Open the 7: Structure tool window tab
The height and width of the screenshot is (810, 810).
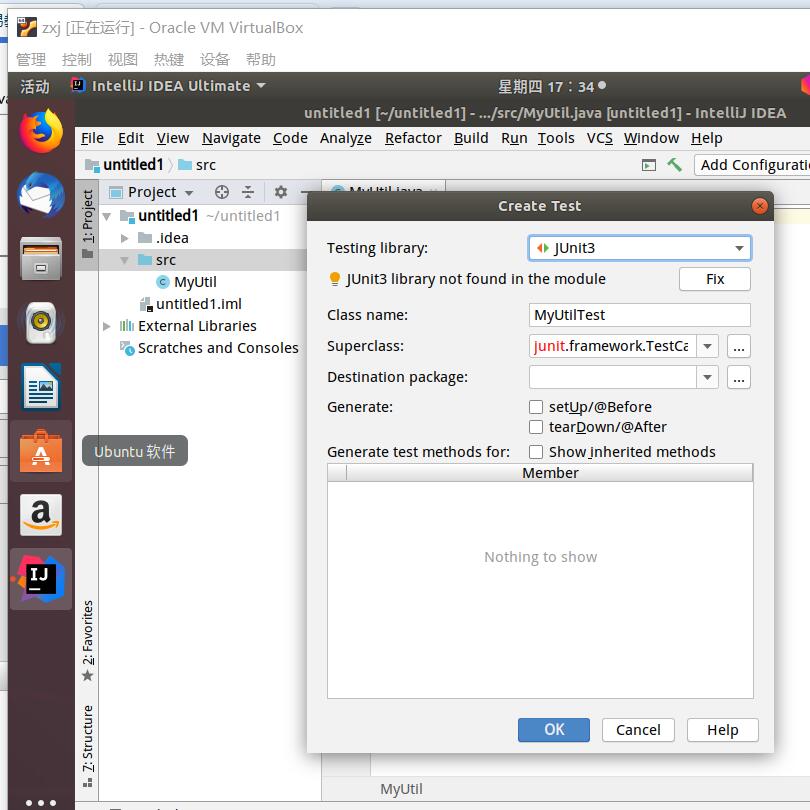point(87,746)
